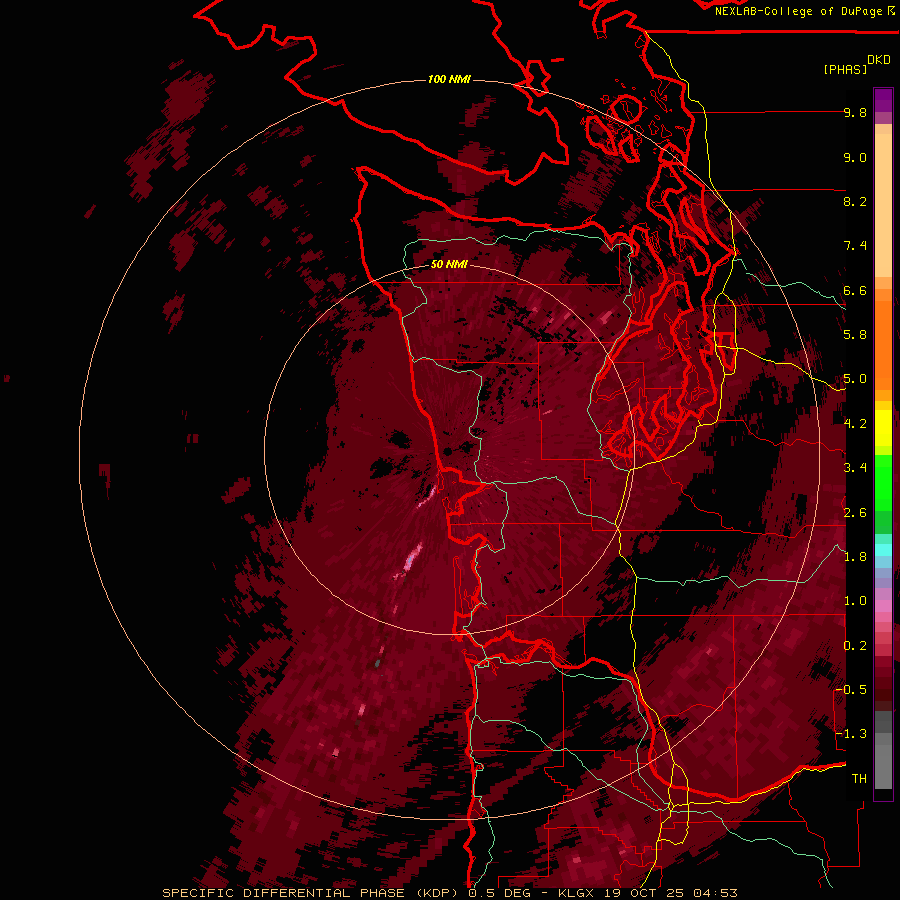Click the 5.0 legend value
900x900 pixels.
(x=855, y=379)
